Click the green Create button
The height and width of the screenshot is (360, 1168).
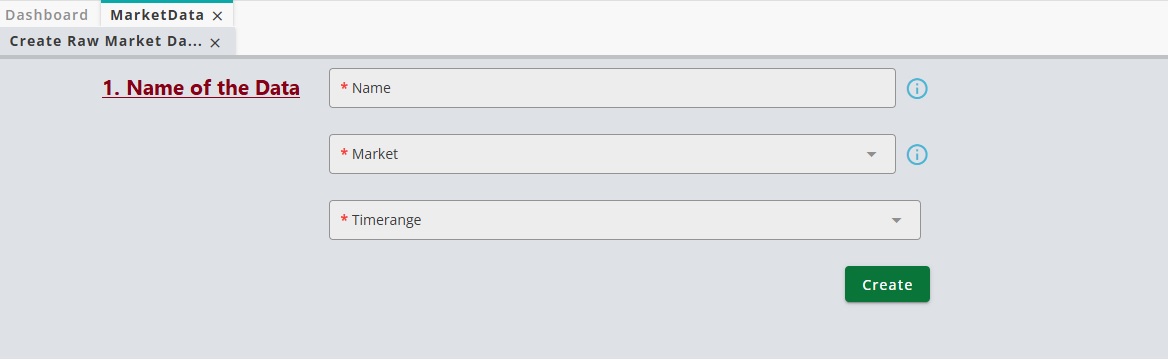(x=887, y=284)
